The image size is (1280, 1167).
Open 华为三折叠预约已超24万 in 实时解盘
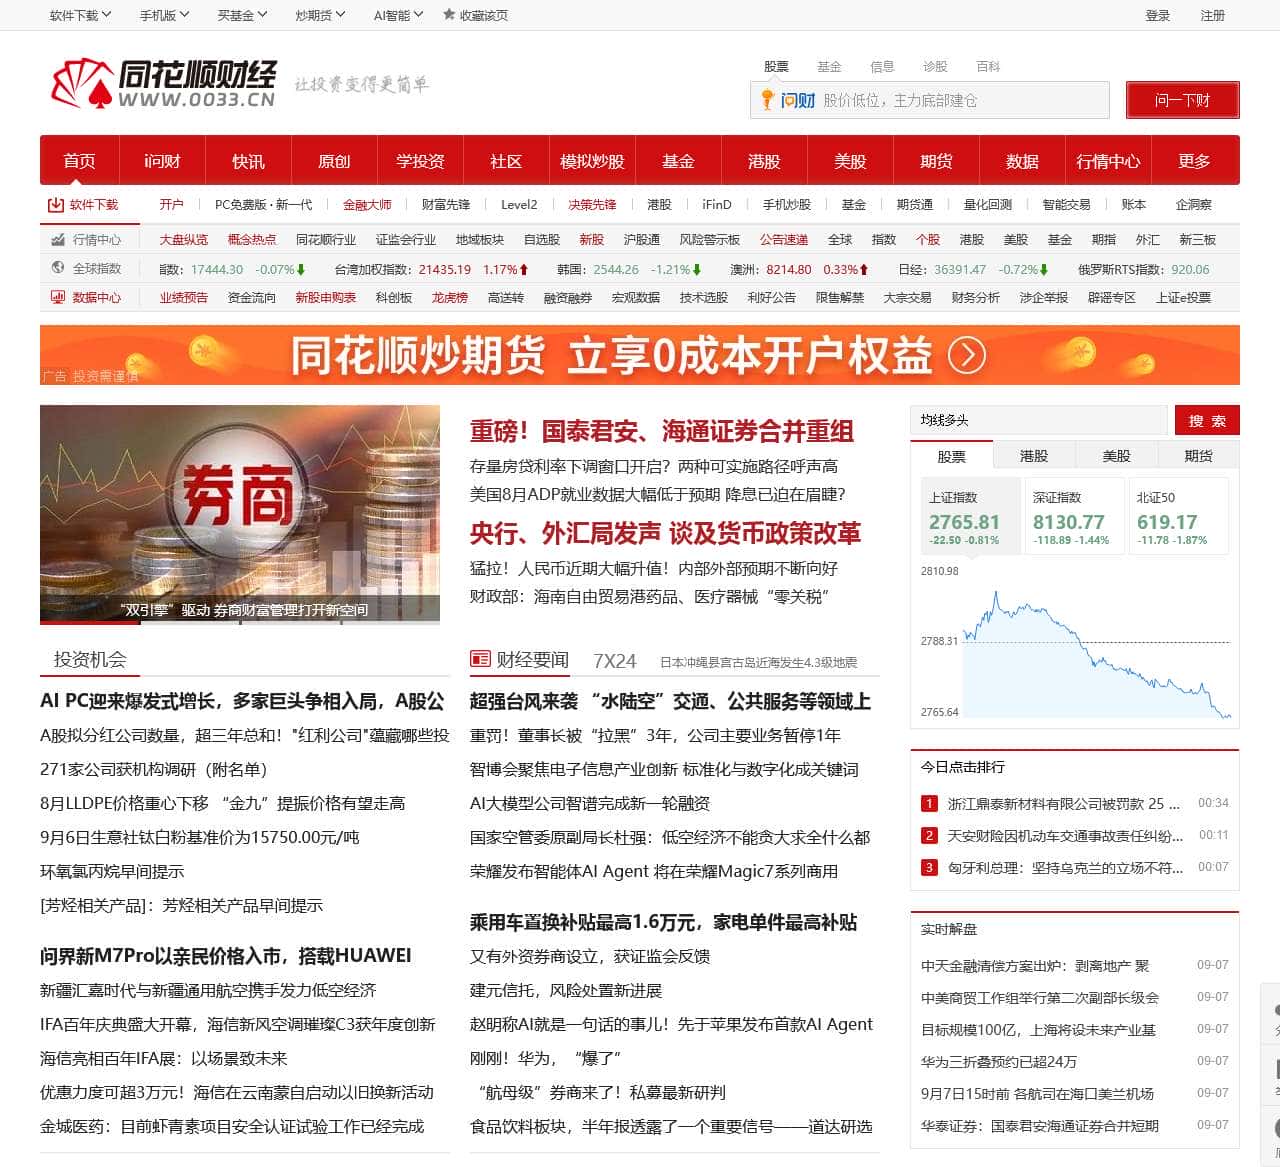[x=999, y=1061]
